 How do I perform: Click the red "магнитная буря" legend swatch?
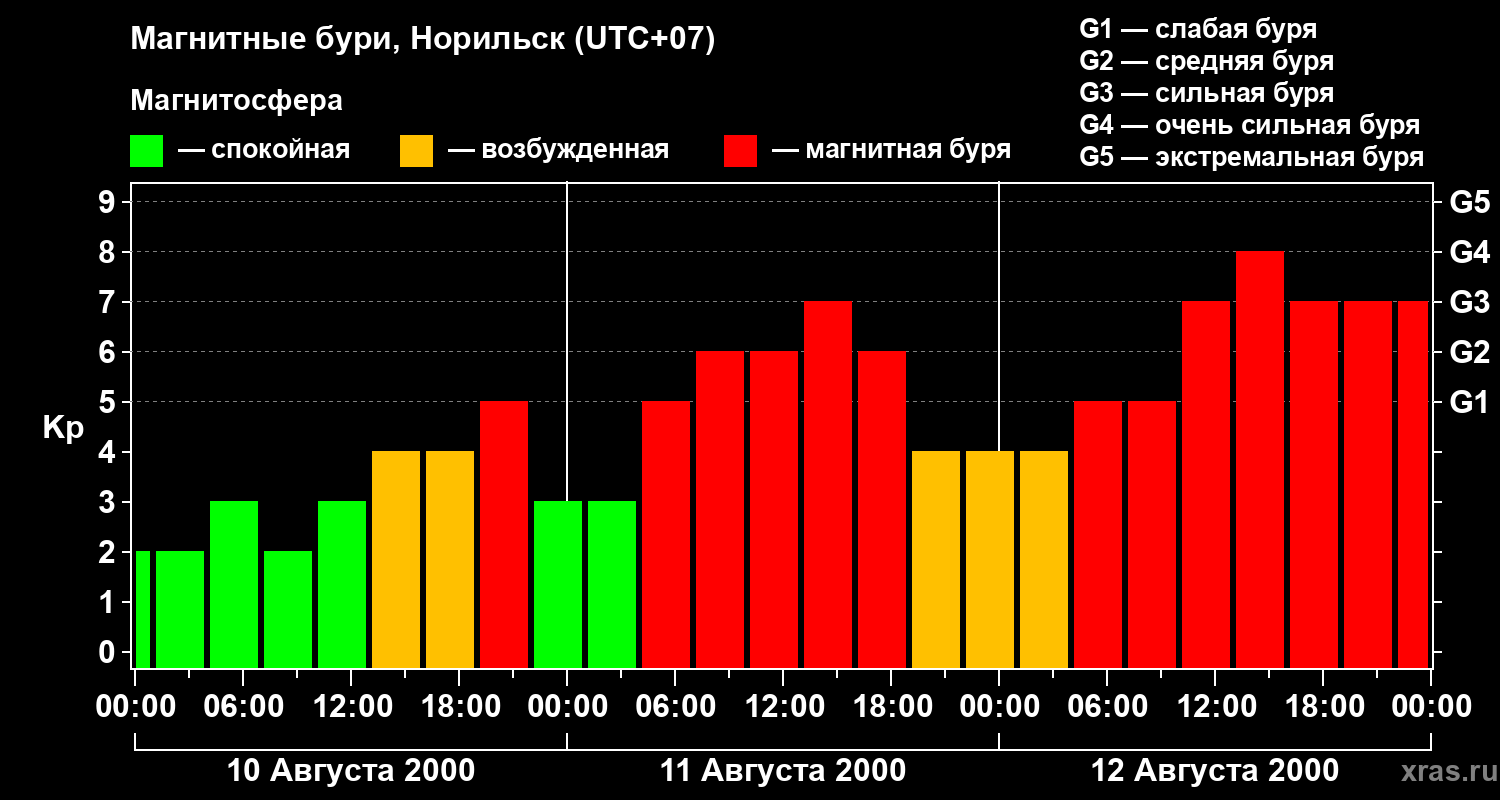click(740, 150)
